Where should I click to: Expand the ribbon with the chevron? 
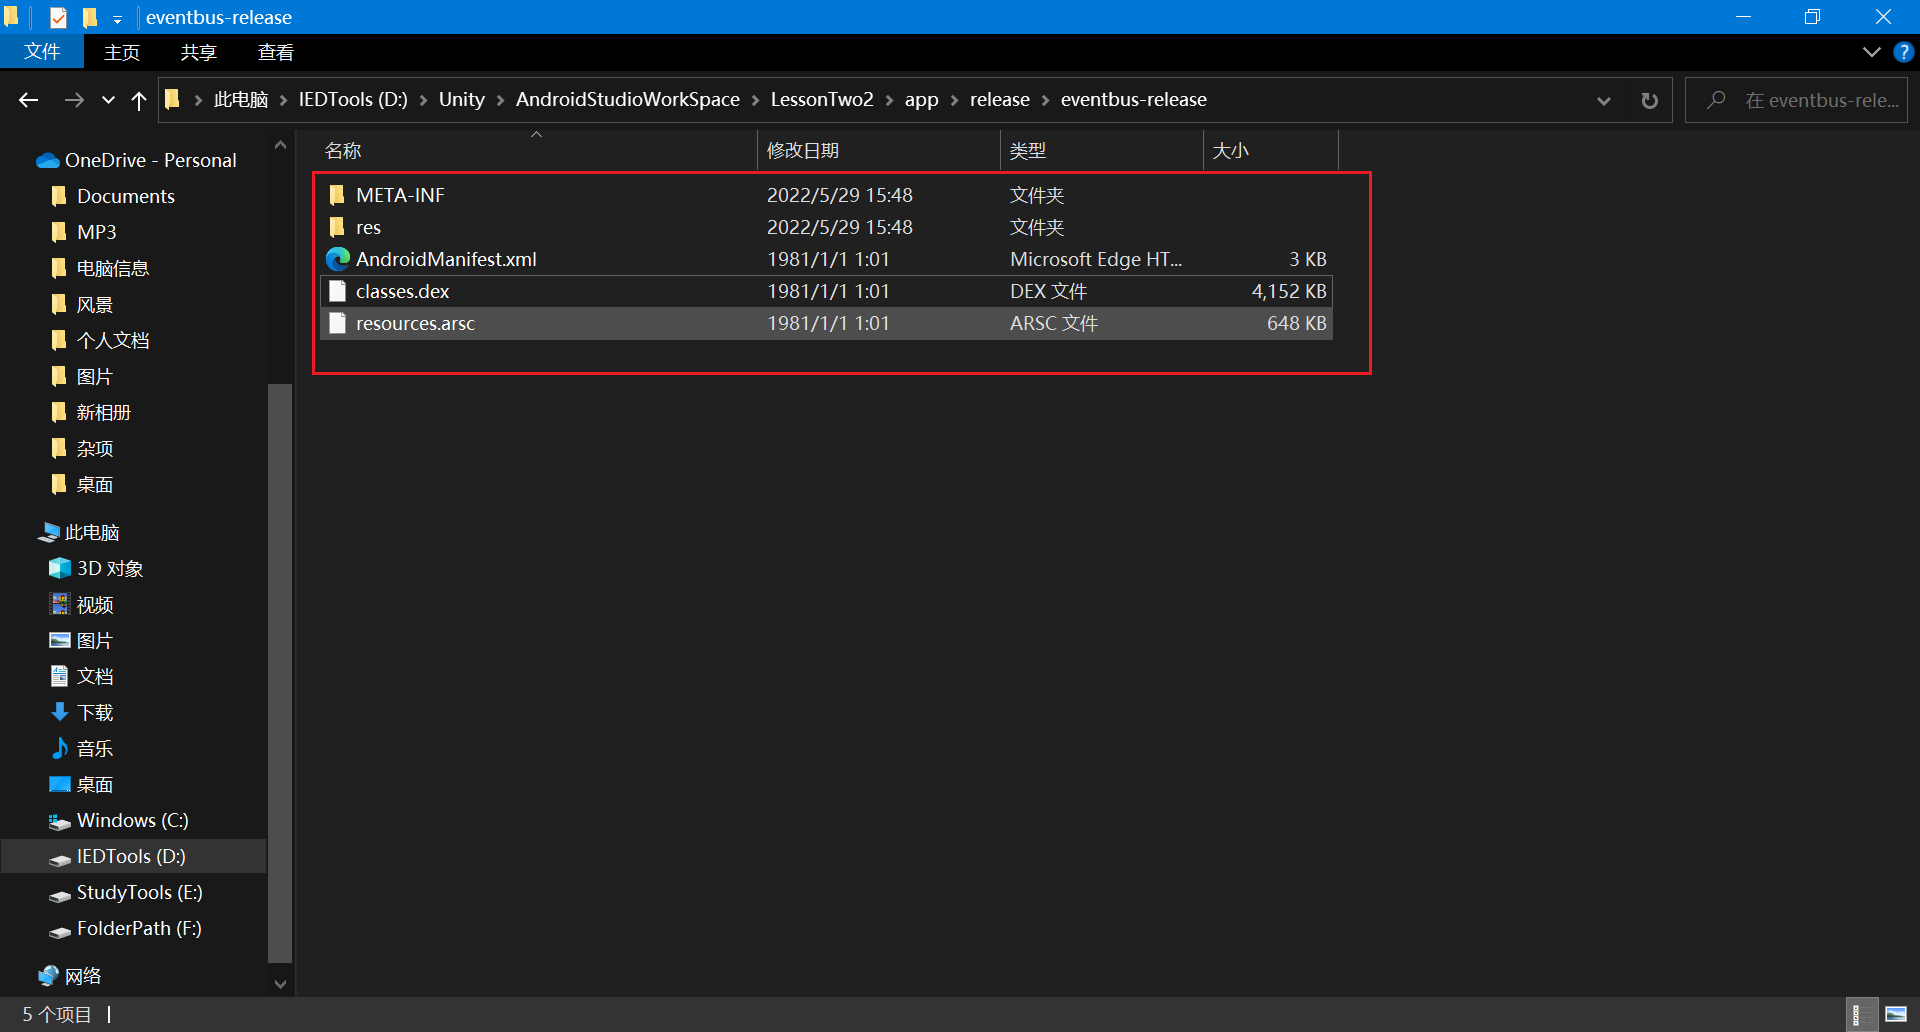[1871, 52]
